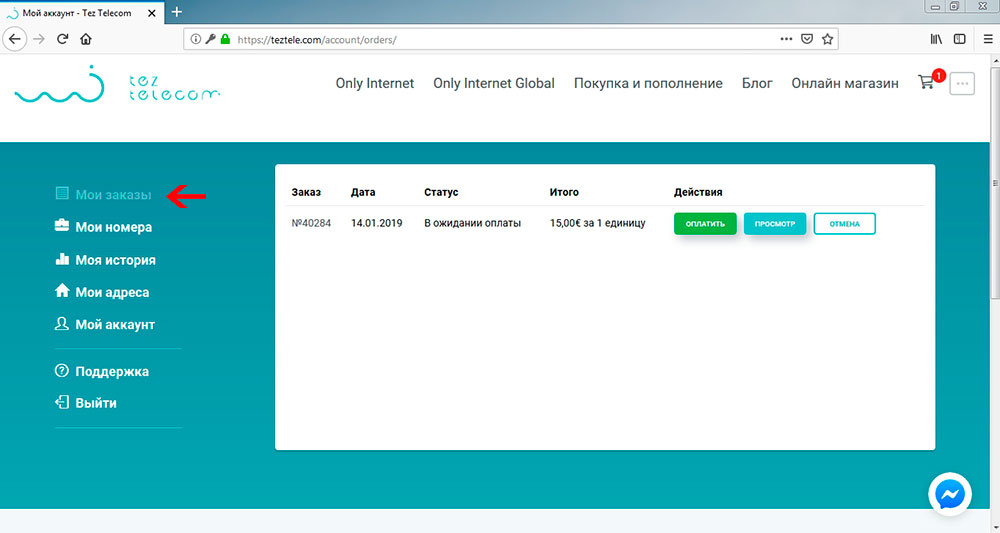The height and width of the screenshot is (533, 1000).
Task: Open the Firefox Library icon
Action: 936,40
